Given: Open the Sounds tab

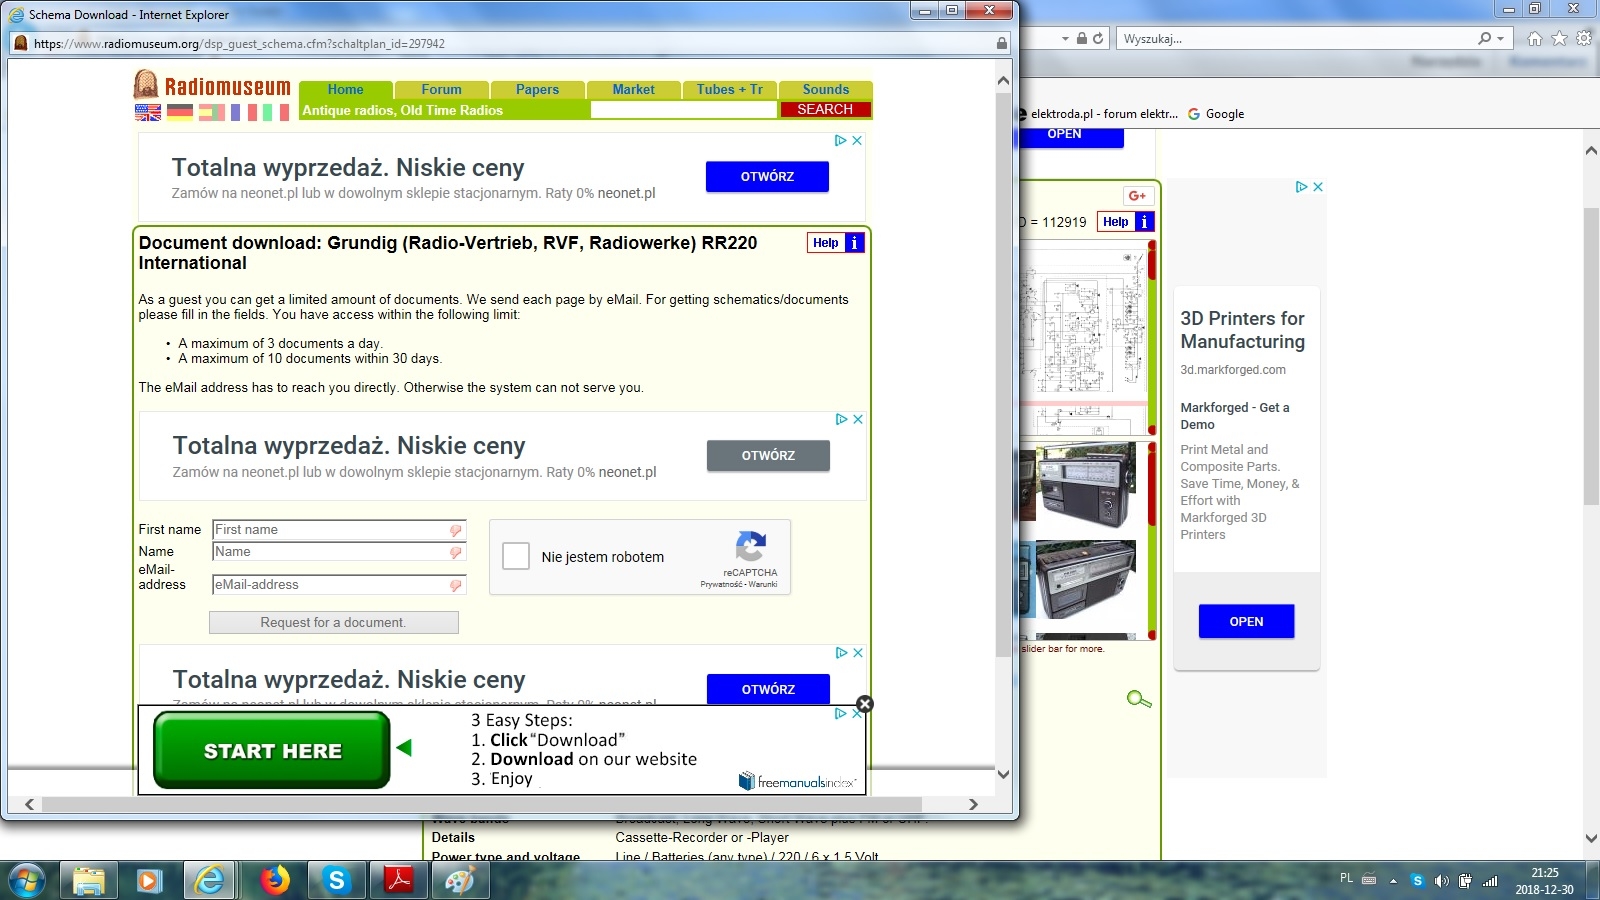Looking at the screenshot, I should tap(825, 90).
